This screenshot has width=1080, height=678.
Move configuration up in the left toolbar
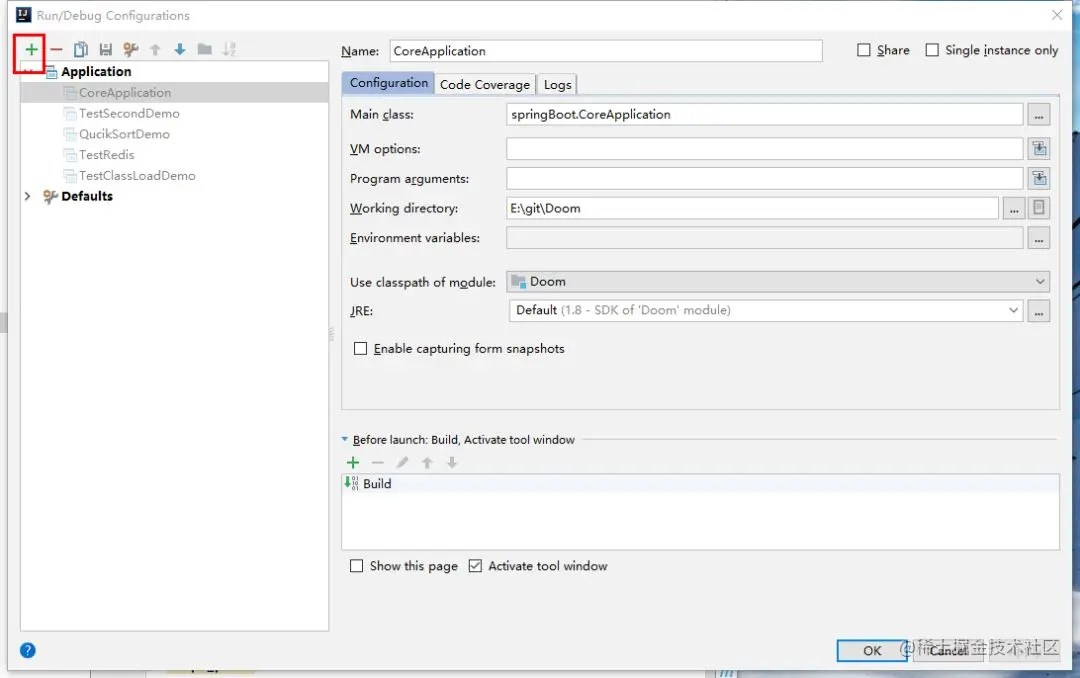coord(155,49)
